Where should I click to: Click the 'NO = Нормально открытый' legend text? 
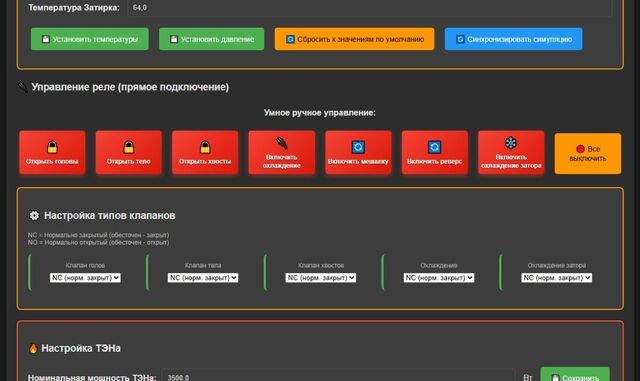click(x=98, y=242)
